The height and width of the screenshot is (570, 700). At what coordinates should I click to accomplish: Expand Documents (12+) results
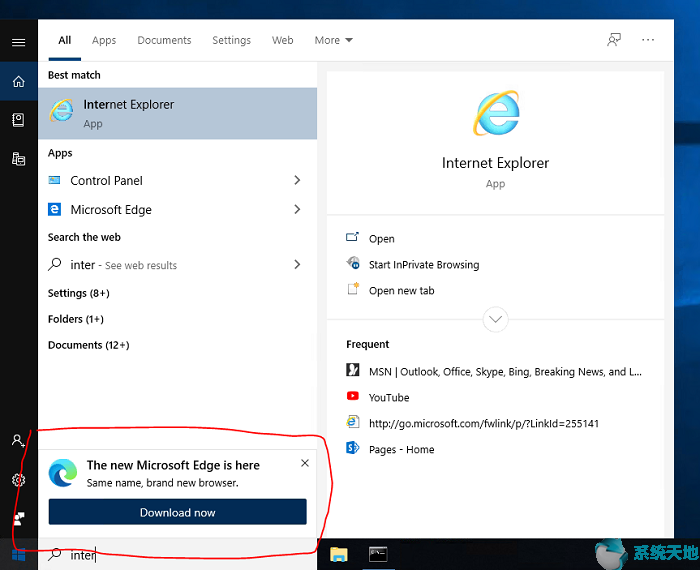(x=88, y=345)
